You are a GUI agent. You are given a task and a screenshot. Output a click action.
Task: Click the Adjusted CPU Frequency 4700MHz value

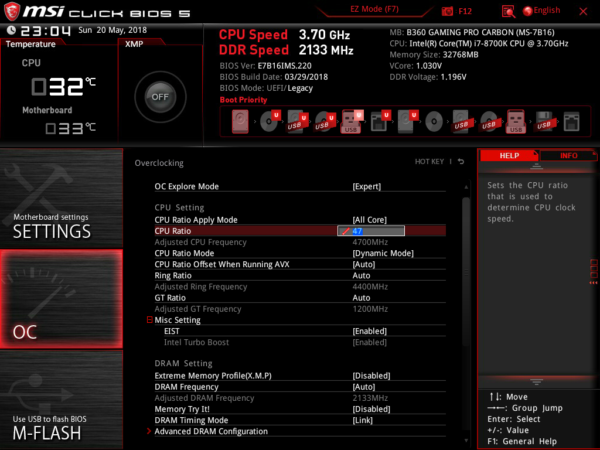point(370,242)
